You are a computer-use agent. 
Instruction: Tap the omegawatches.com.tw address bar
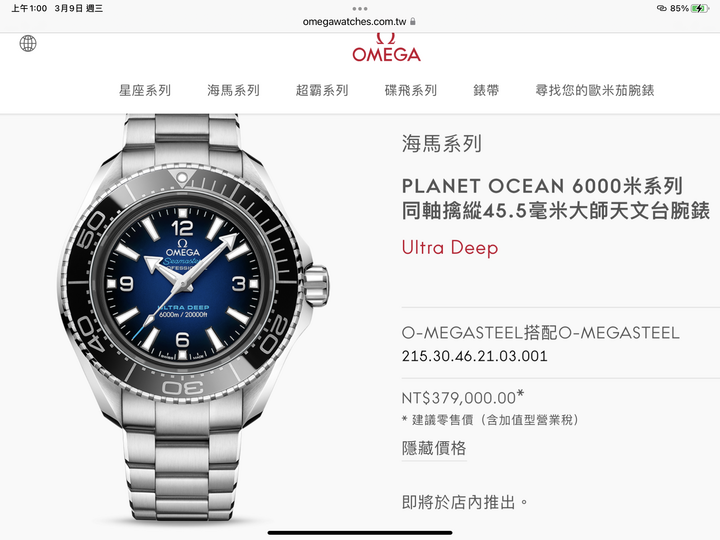pyautogui.click(x=354, y=22)
